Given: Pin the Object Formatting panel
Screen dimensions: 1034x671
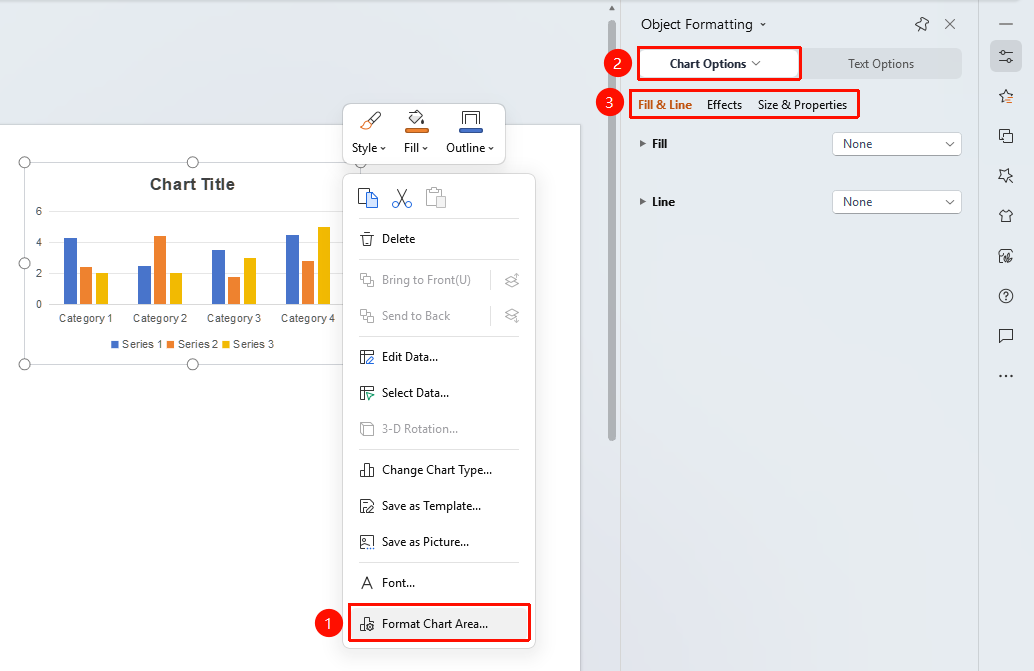Looking at the screenshot, I should pos(922,24).
